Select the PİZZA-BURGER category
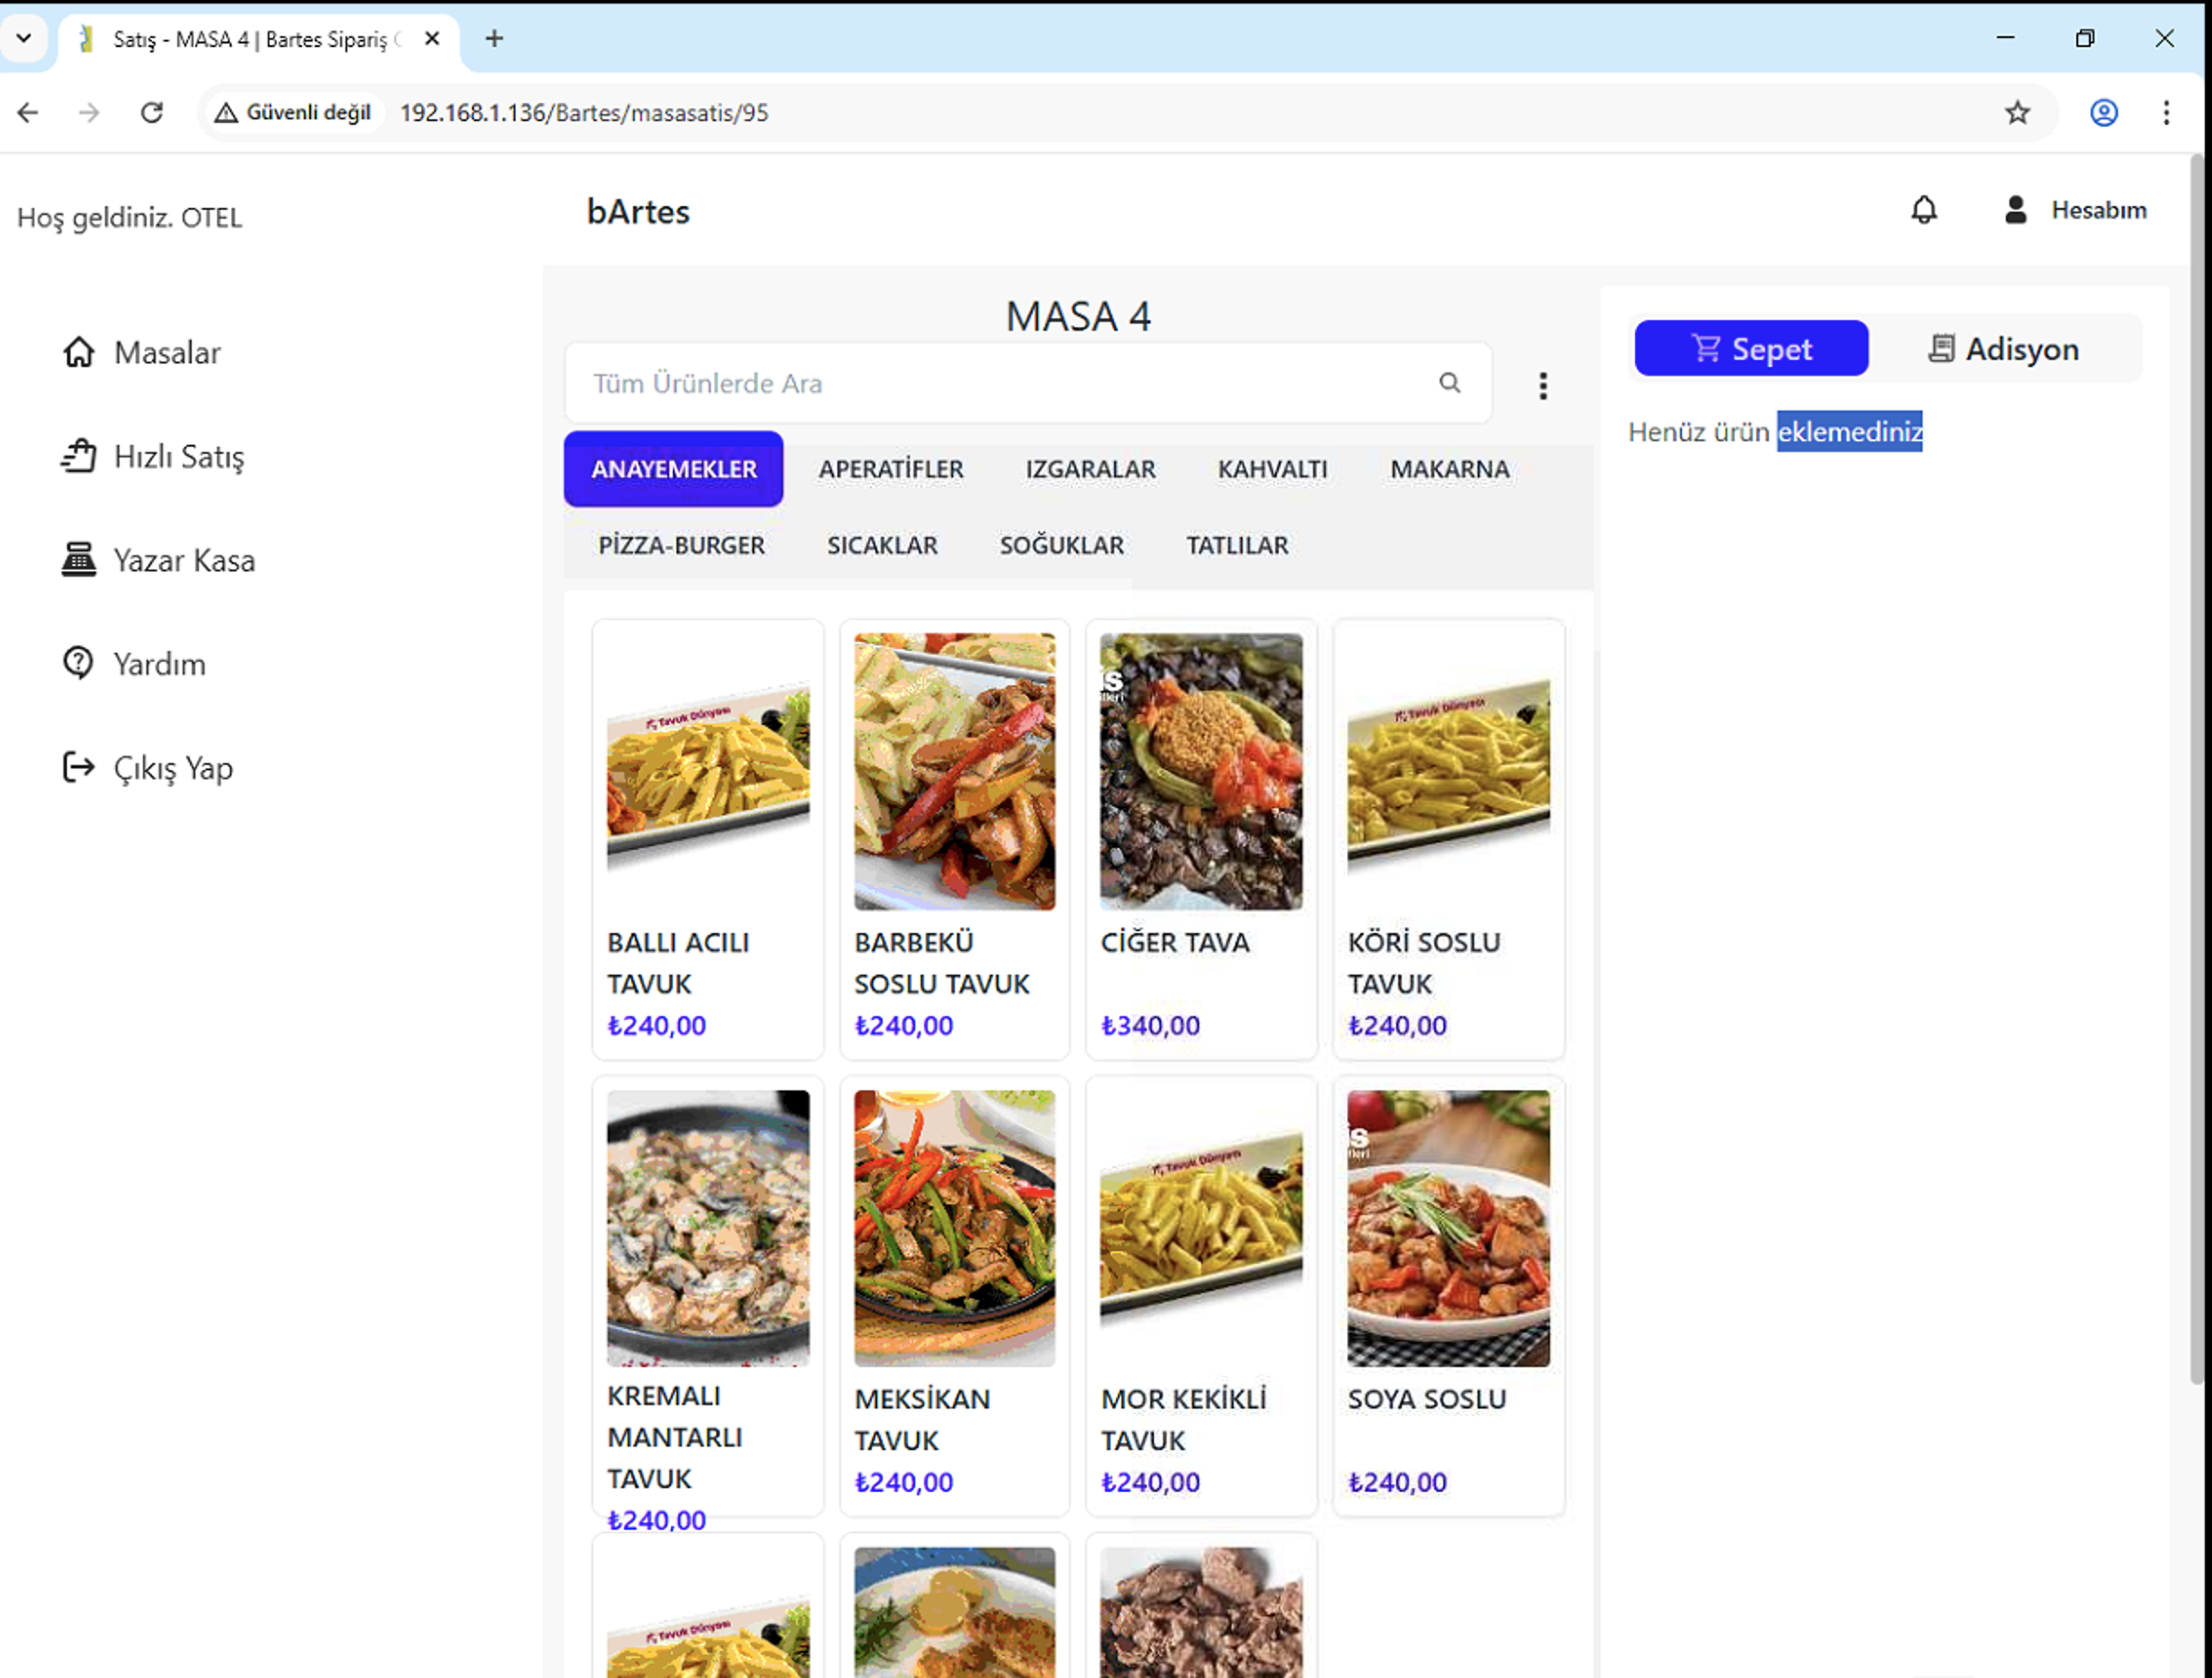 point(681,546)
